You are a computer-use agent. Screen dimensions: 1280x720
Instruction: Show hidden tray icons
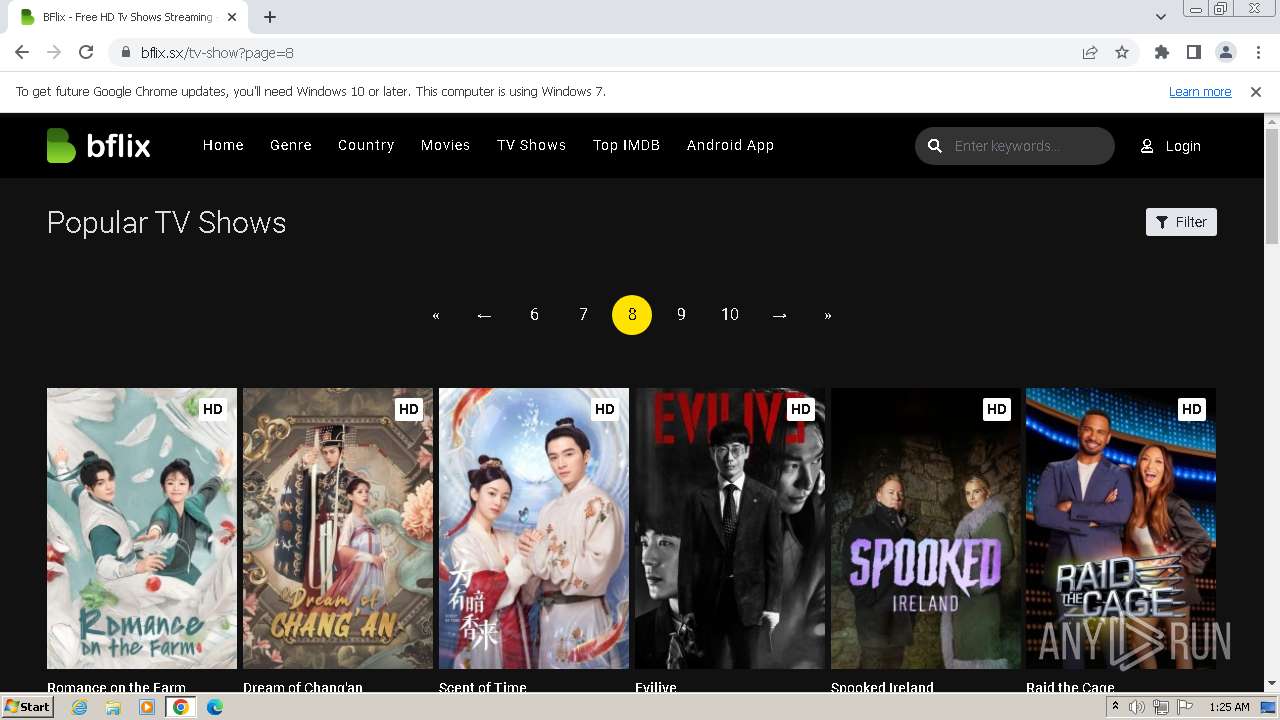[1115, 707]
